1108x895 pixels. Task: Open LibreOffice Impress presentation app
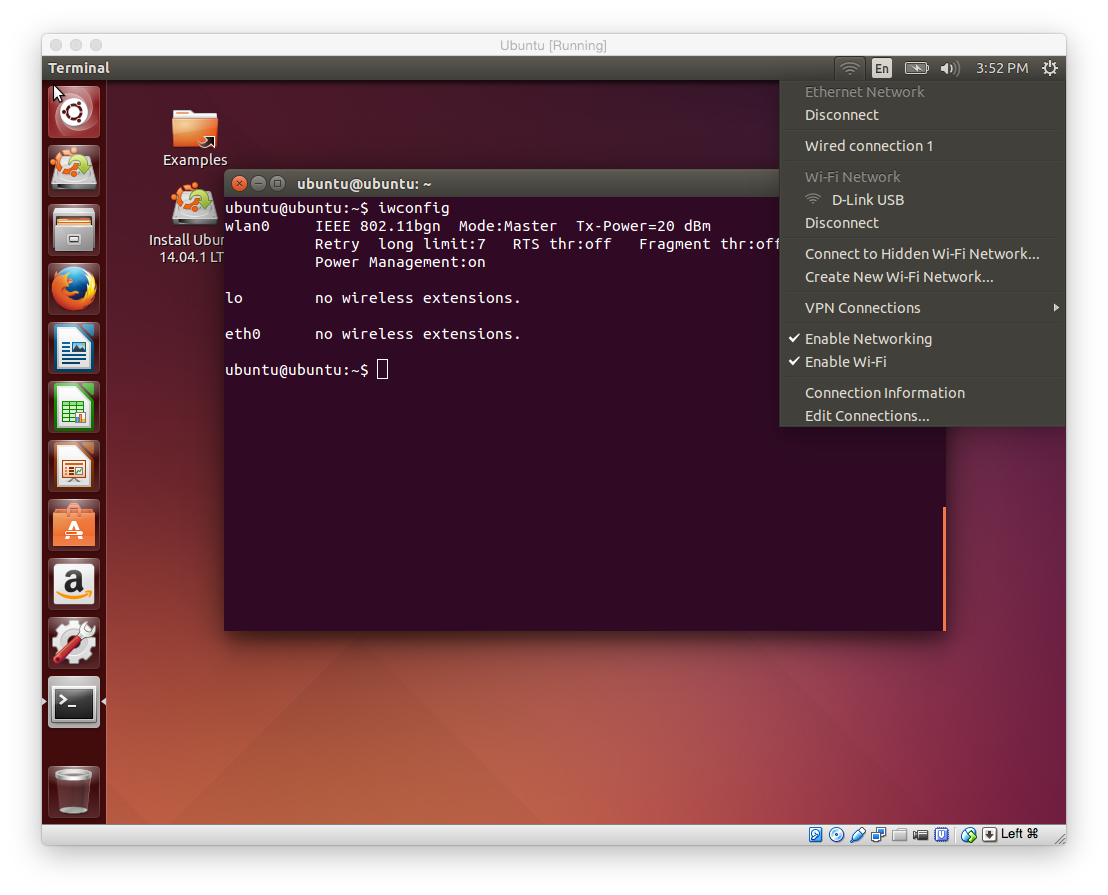coord(74,466)
